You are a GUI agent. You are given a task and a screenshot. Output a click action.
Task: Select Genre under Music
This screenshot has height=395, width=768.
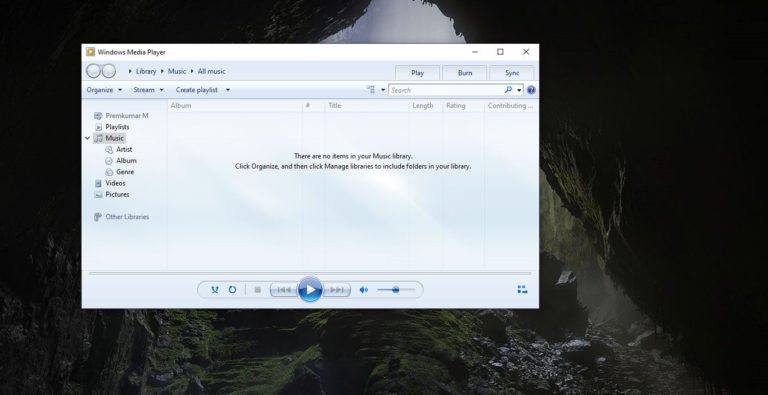tap(125, 172)
